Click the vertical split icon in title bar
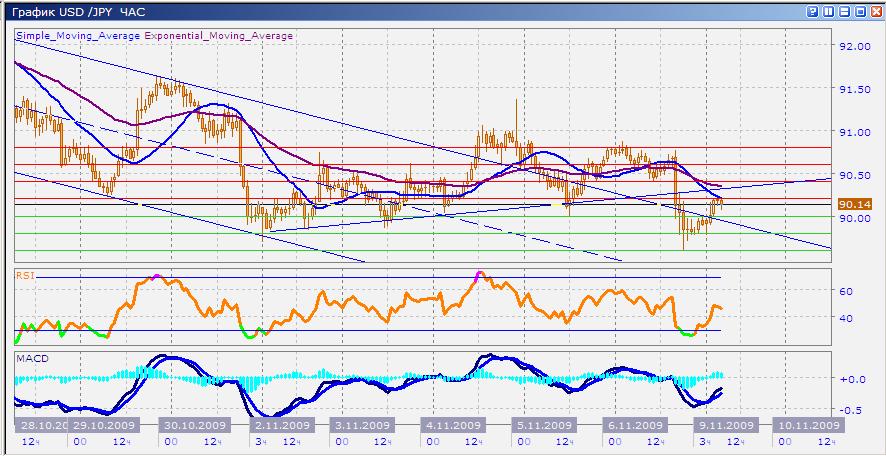The image size is (886, 456). click(829, 11)
